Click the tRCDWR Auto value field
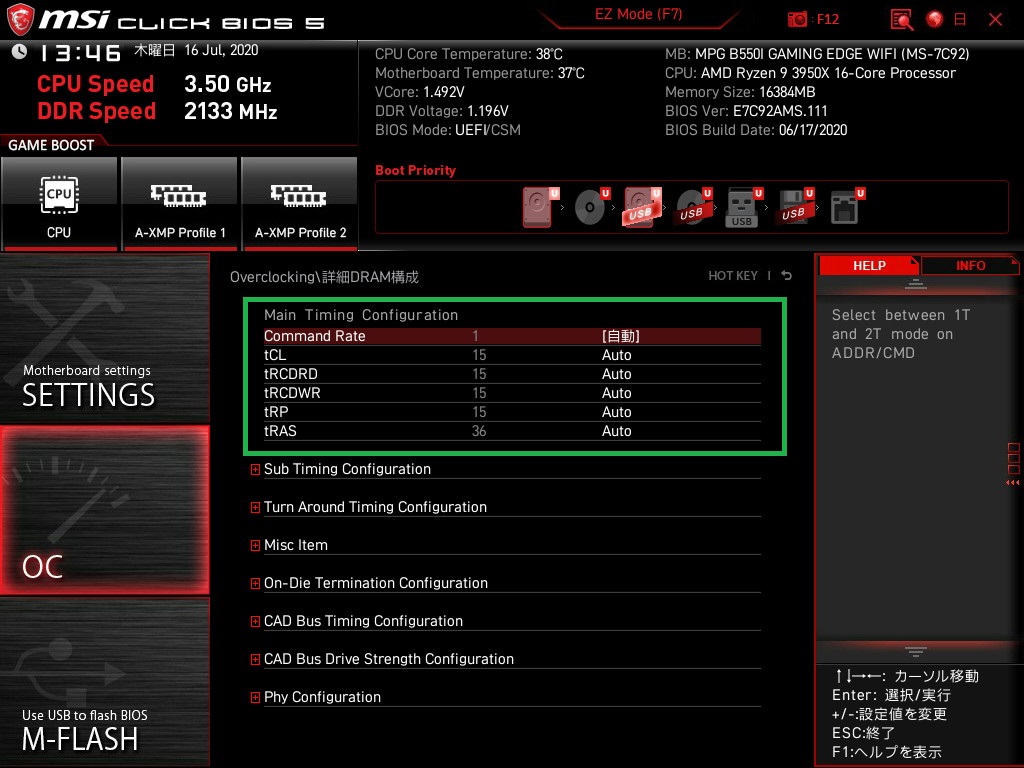1024x768 pixels. coord(616,392)
